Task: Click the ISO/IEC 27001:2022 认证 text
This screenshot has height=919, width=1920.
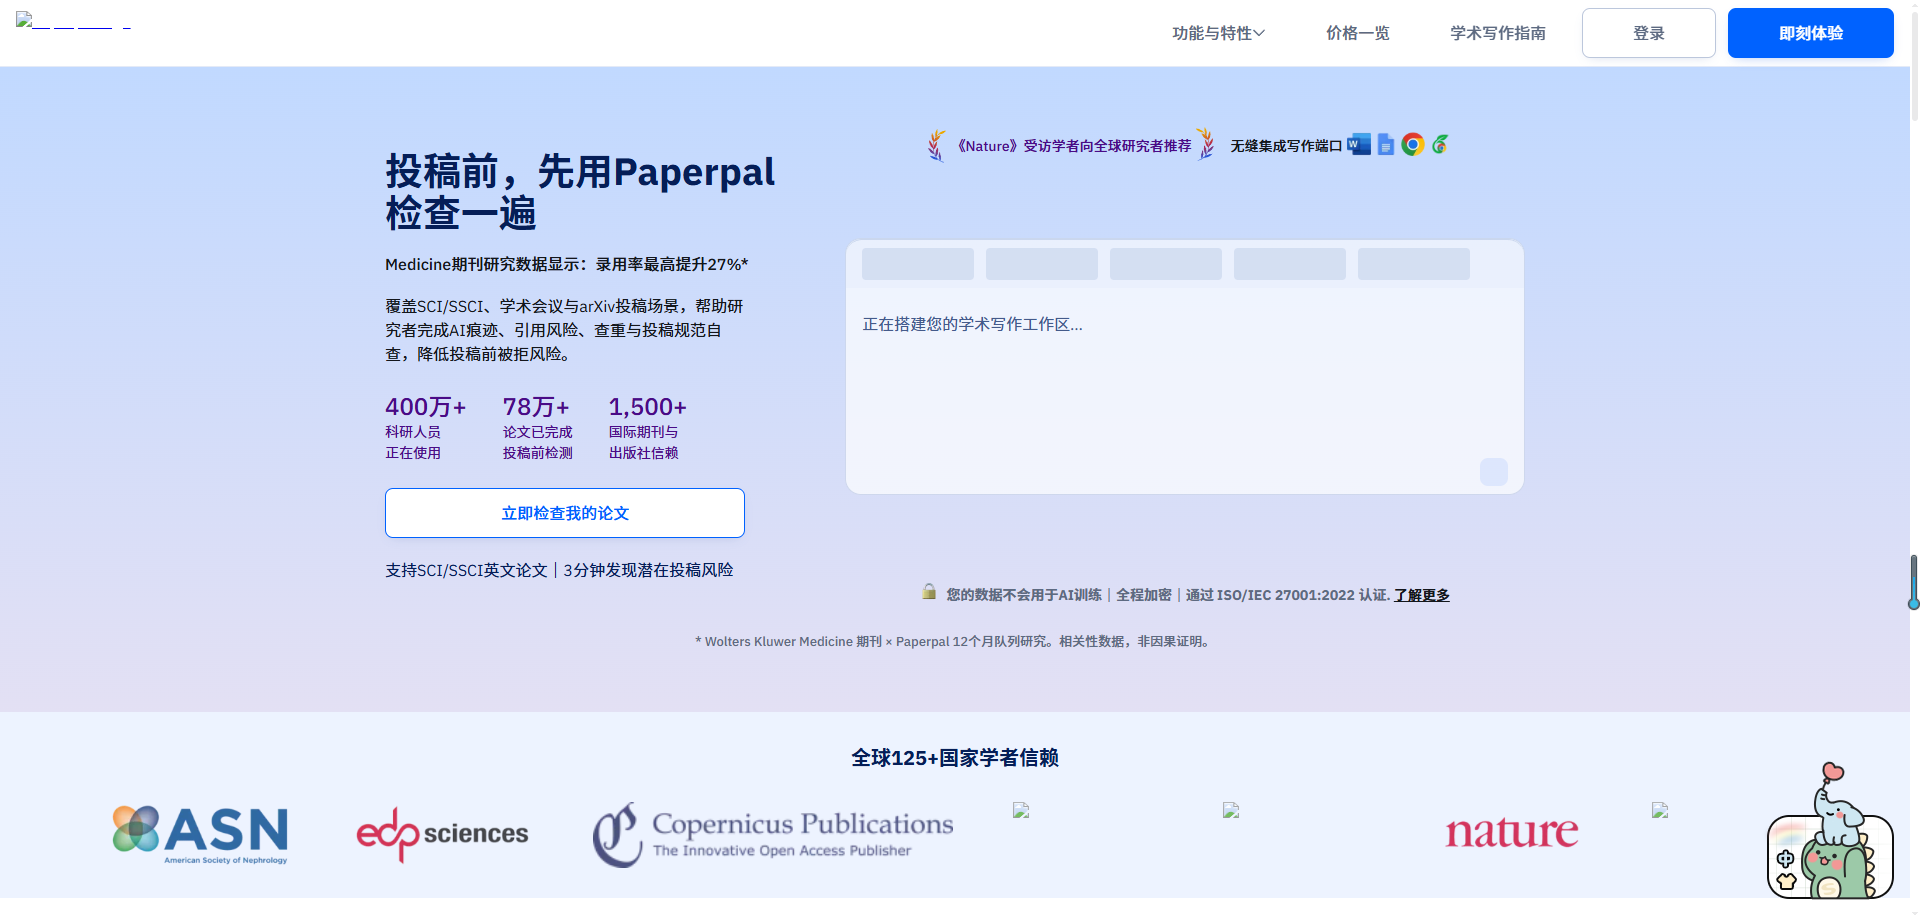Action: (1302, 595)
